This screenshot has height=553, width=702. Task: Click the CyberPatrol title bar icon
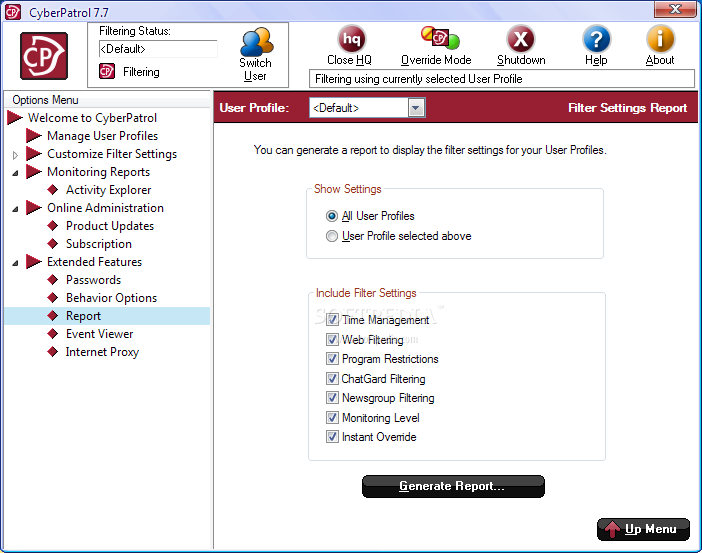coord(13,12)
